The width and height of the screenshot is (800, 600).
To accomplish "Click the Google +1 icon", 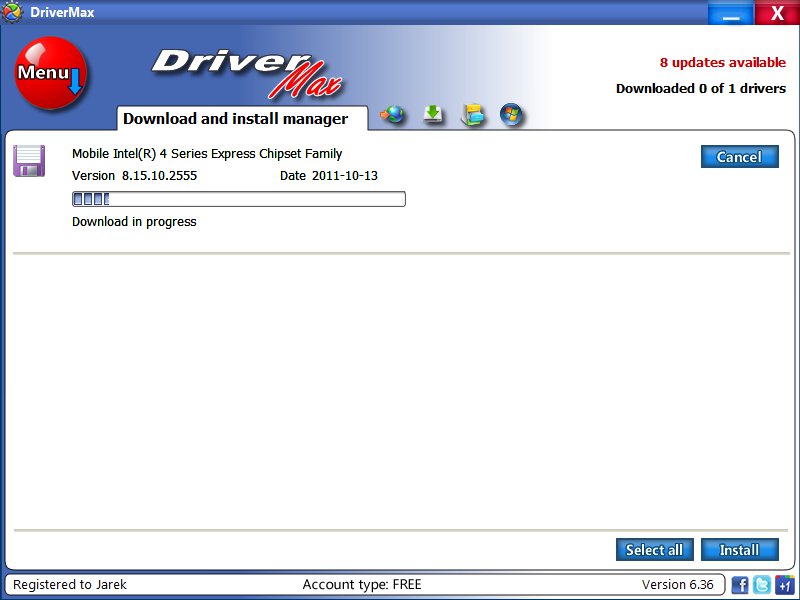I will [x=784, y=584].
